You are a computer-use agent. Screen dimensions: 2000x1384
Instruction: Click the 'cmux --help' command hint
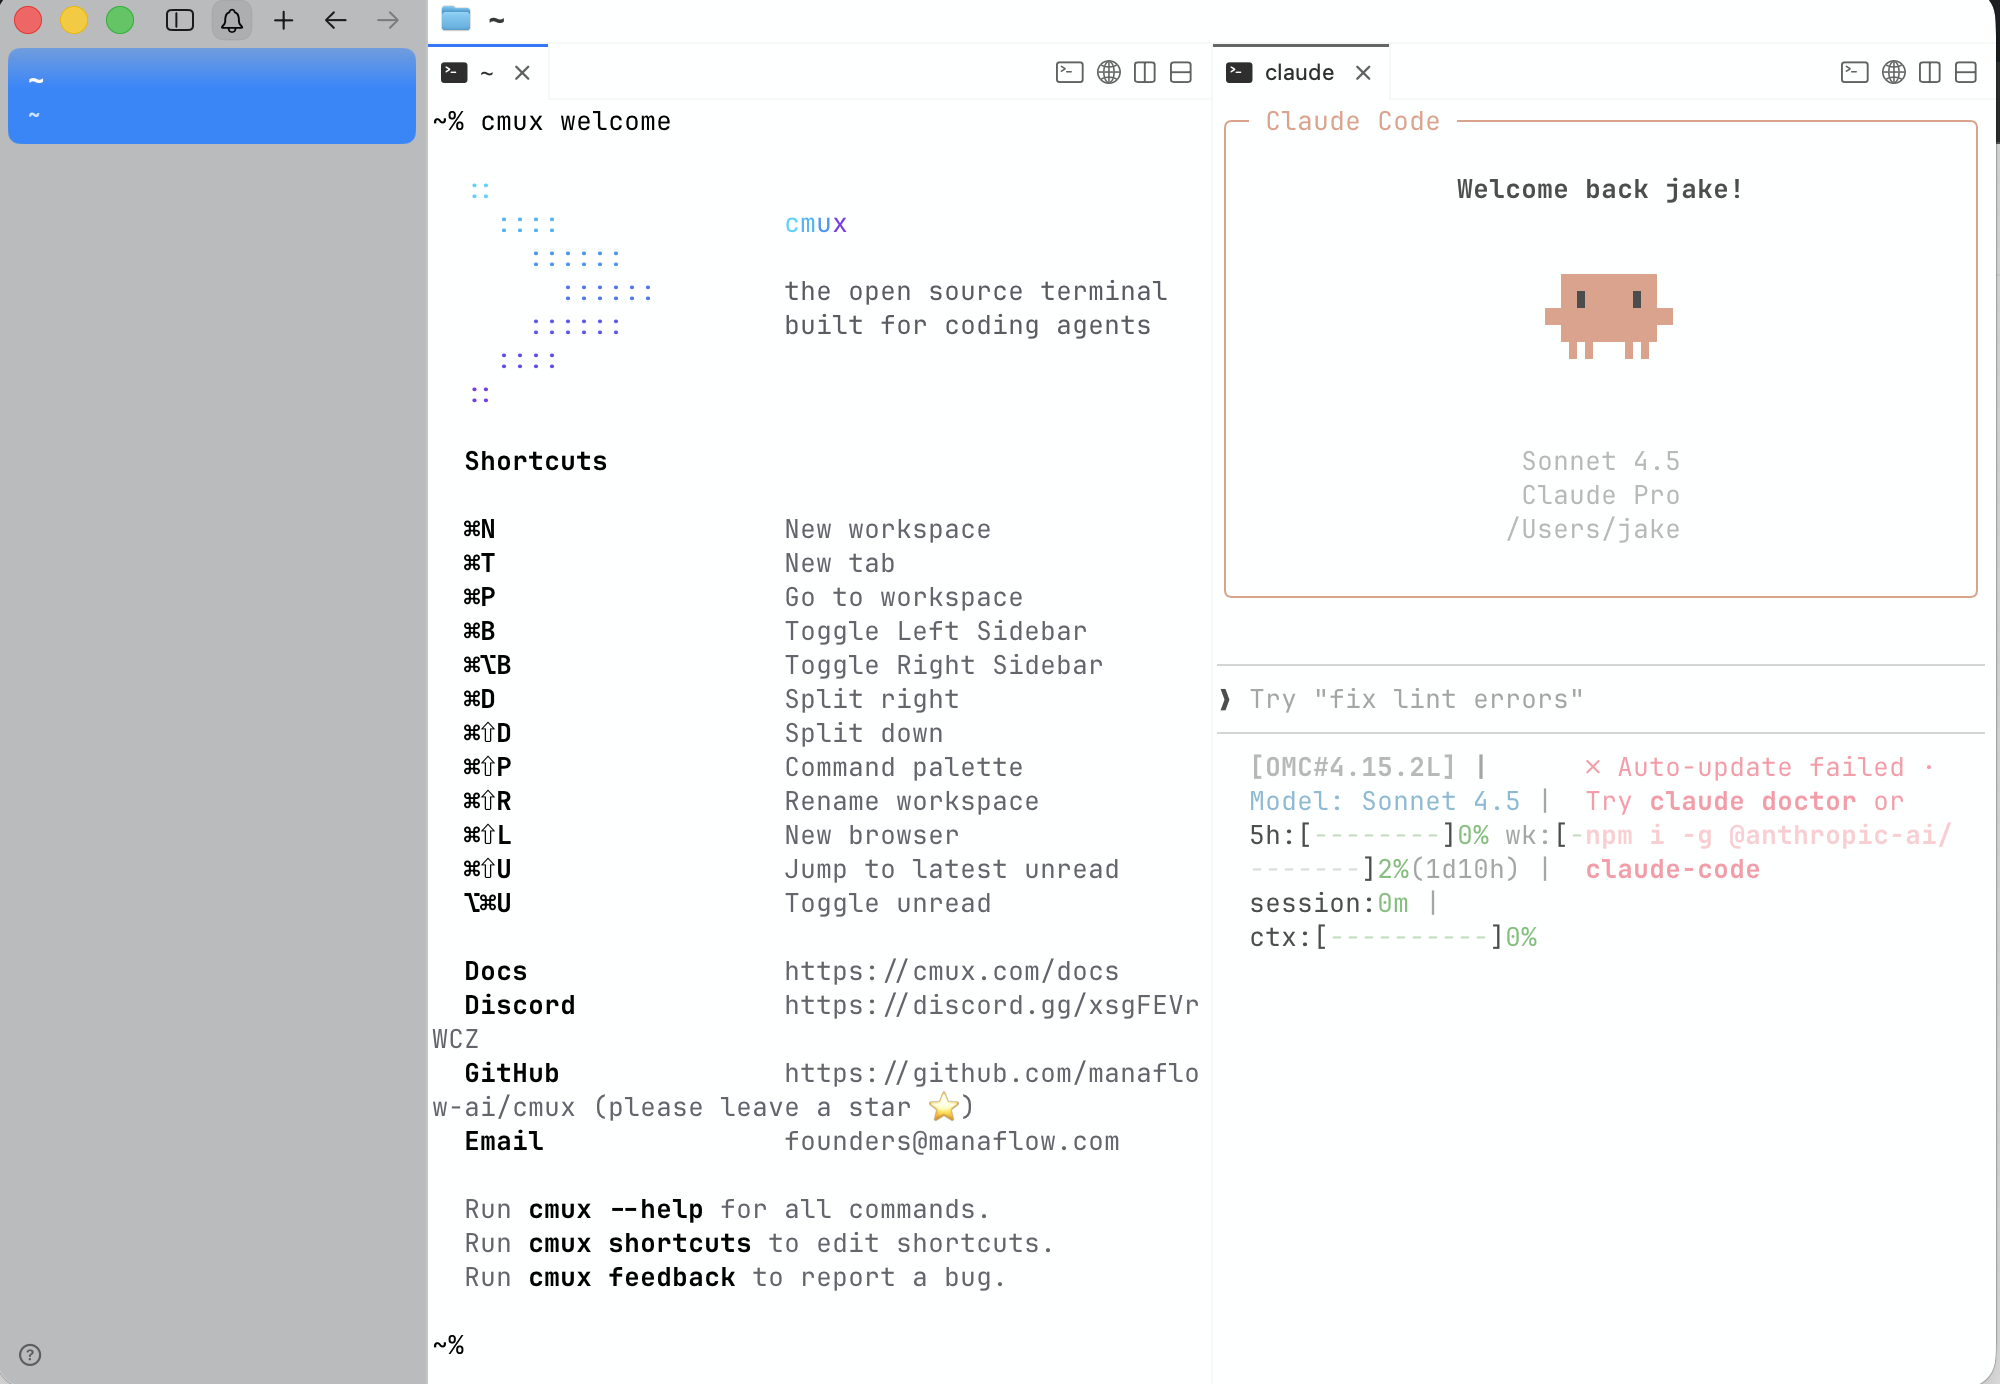click(616, 1209)
